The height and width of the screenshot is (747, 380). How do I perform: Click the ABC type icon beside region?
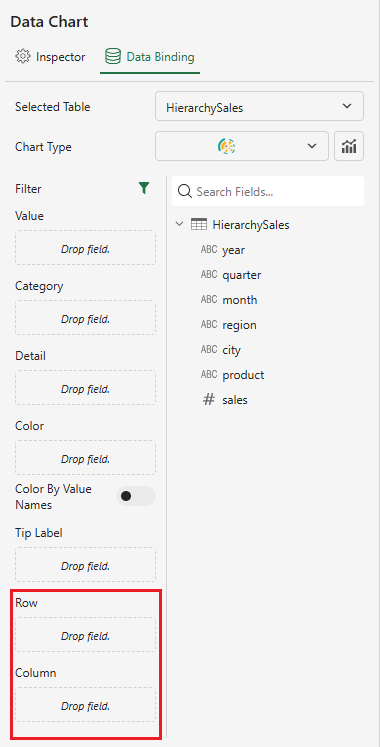[x=209, y=324]
